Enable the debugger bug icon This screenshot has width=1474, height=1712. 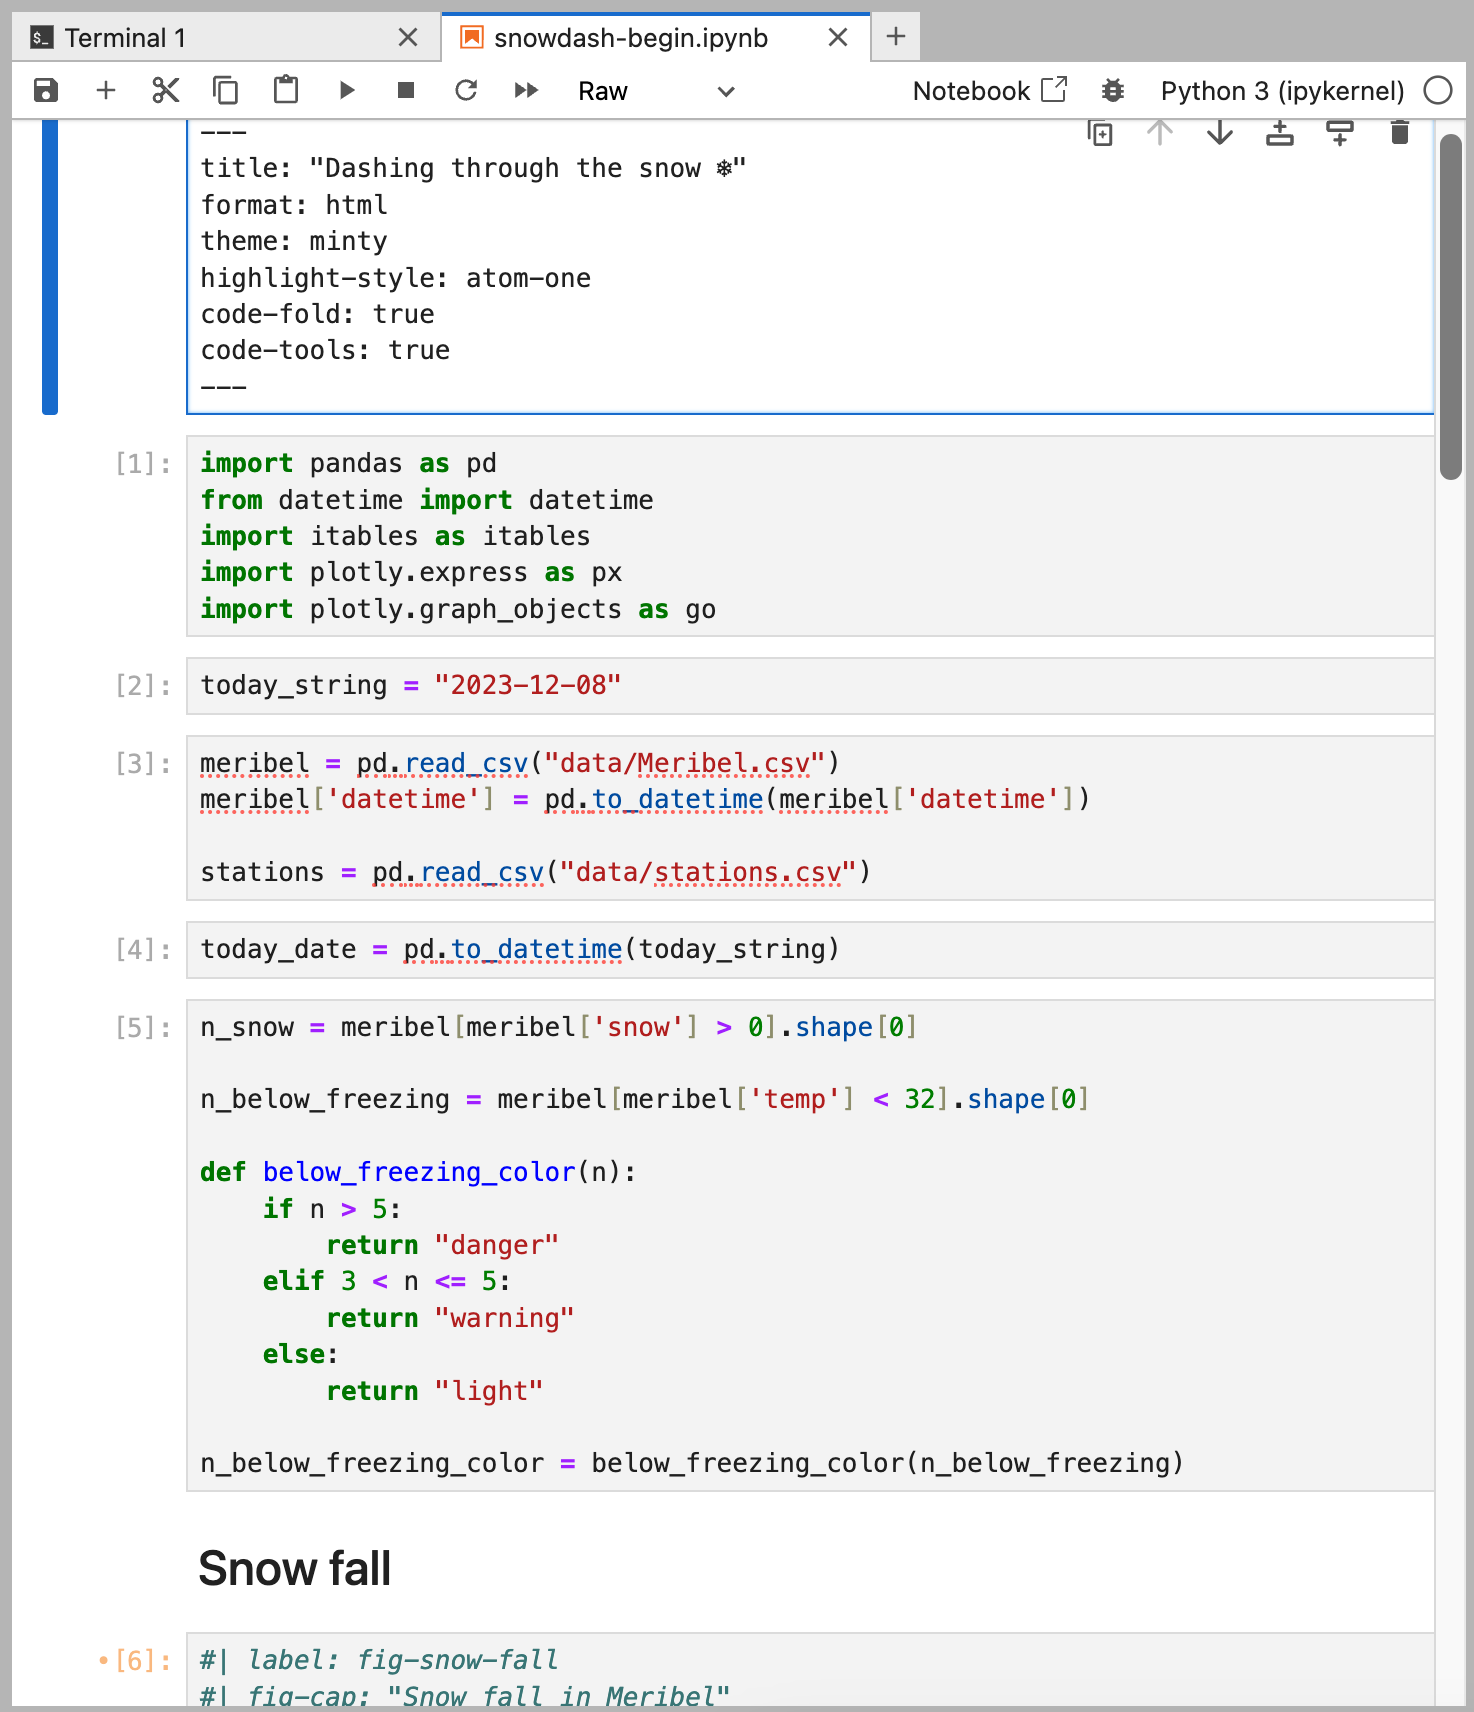pyautogui.click(x=1113, y=91)
